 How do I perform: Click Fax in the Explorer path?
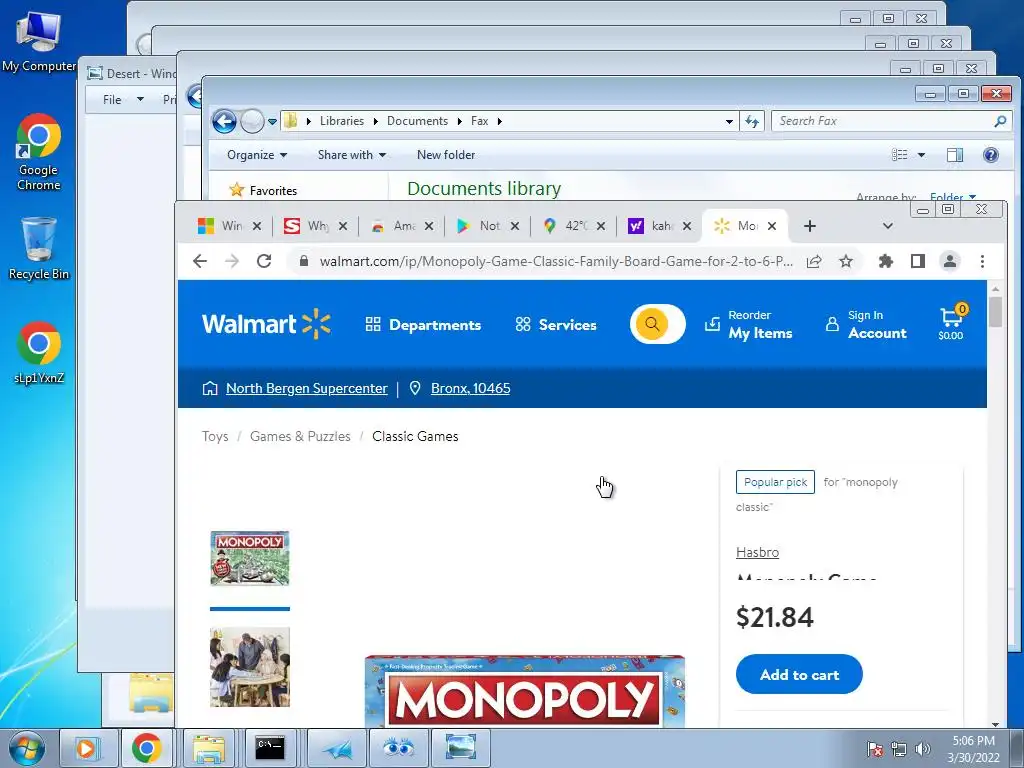[479, 121]
